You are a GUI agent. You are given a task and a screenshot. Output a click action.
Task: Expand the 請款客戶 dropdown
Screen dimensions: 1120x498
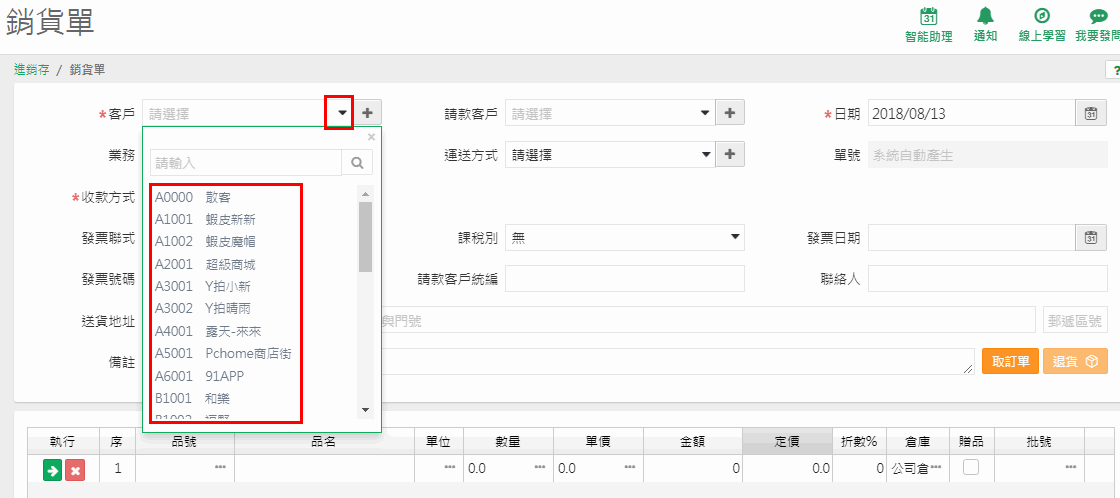[705, 113]
